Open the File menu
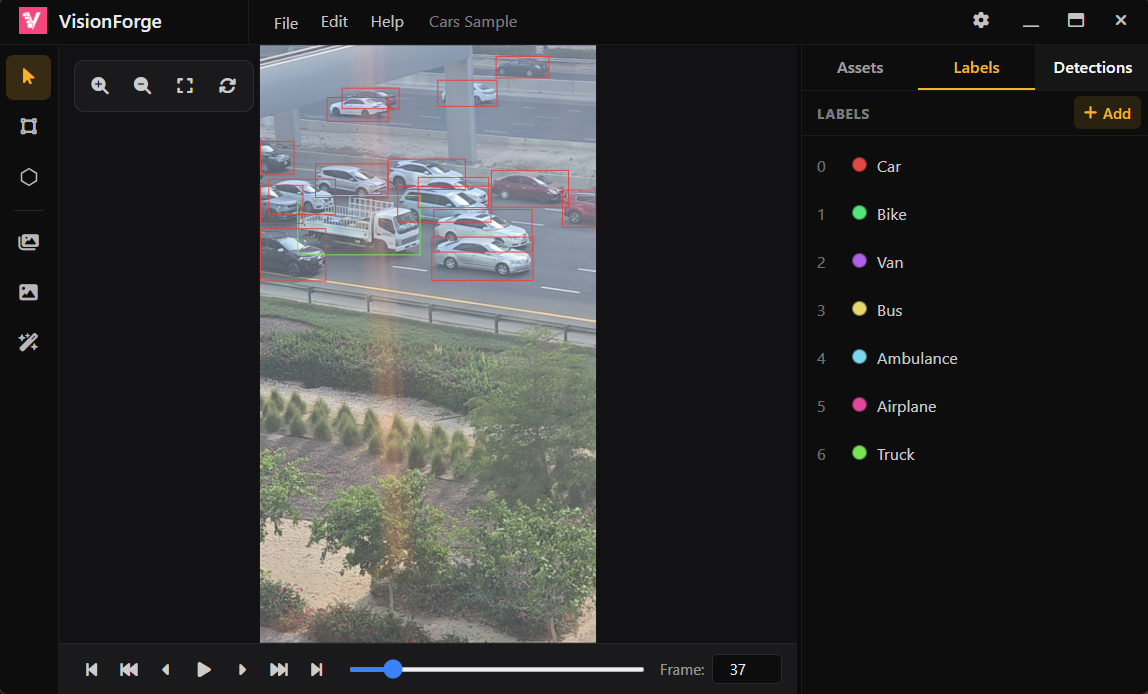 point(286,23)
